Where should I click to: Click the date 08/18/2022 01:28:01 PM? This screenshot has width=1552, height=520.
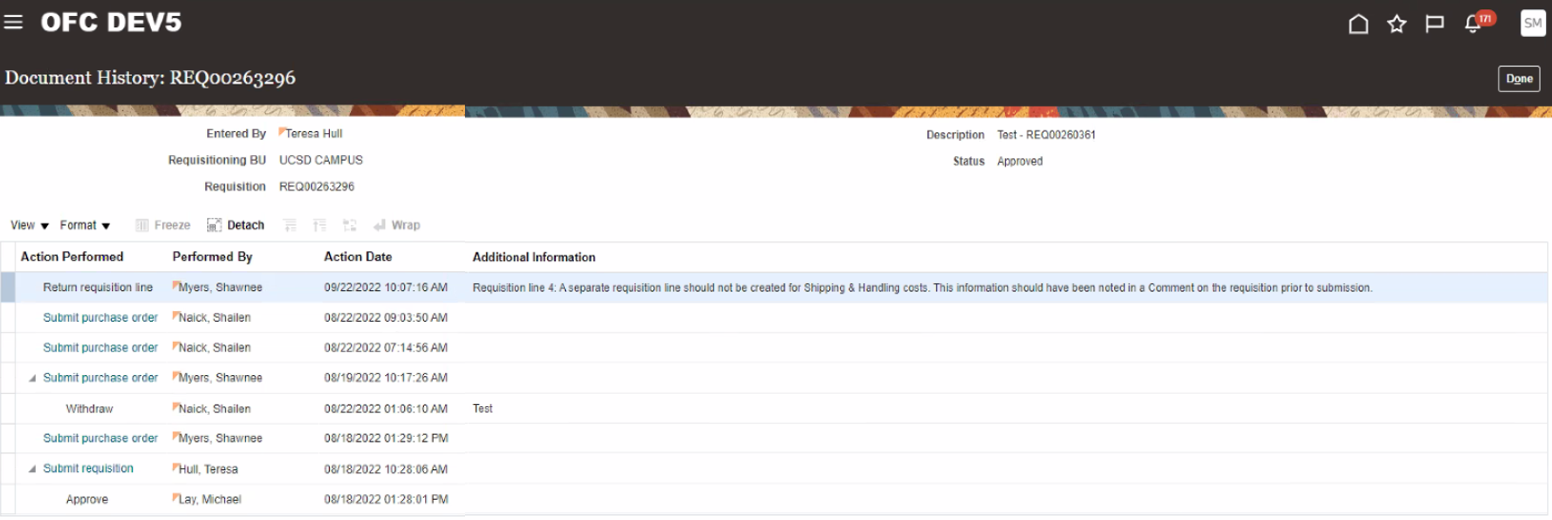pos(386,499)
